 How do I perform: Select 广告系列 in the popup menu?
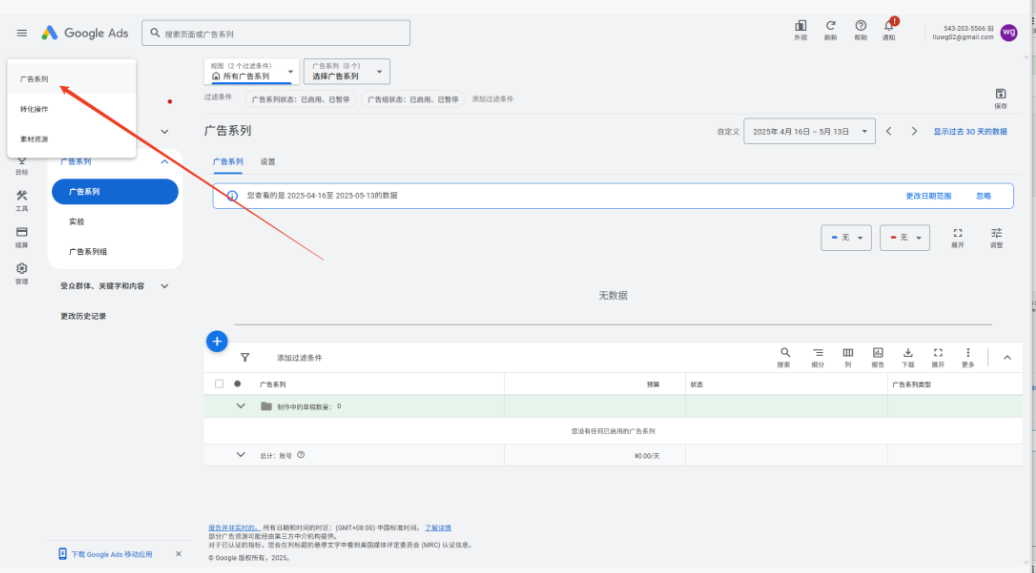tap(71, 79)
